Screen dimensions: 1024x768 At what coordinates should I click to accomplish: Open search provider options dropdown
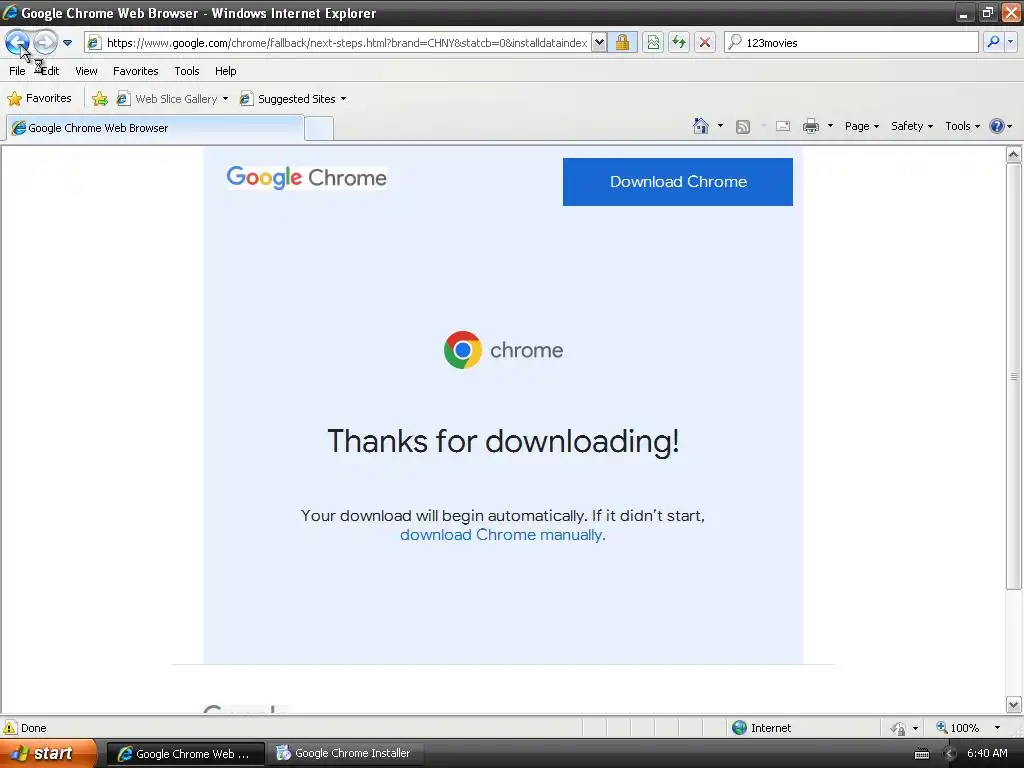coord(1011,42)
